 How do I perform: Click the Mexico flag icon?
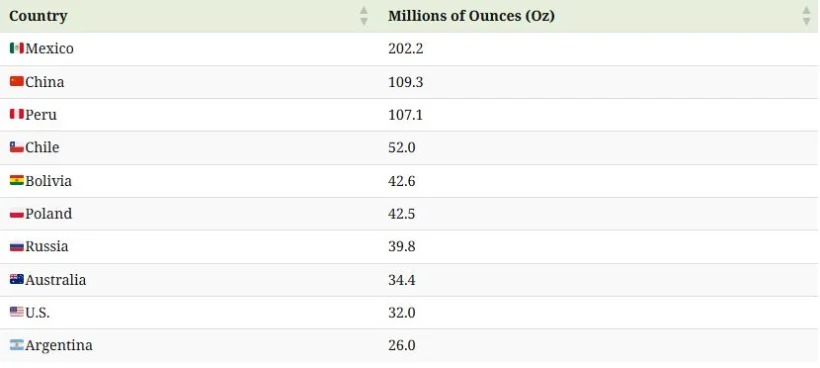pyautogui.click(x=17, y=49)
